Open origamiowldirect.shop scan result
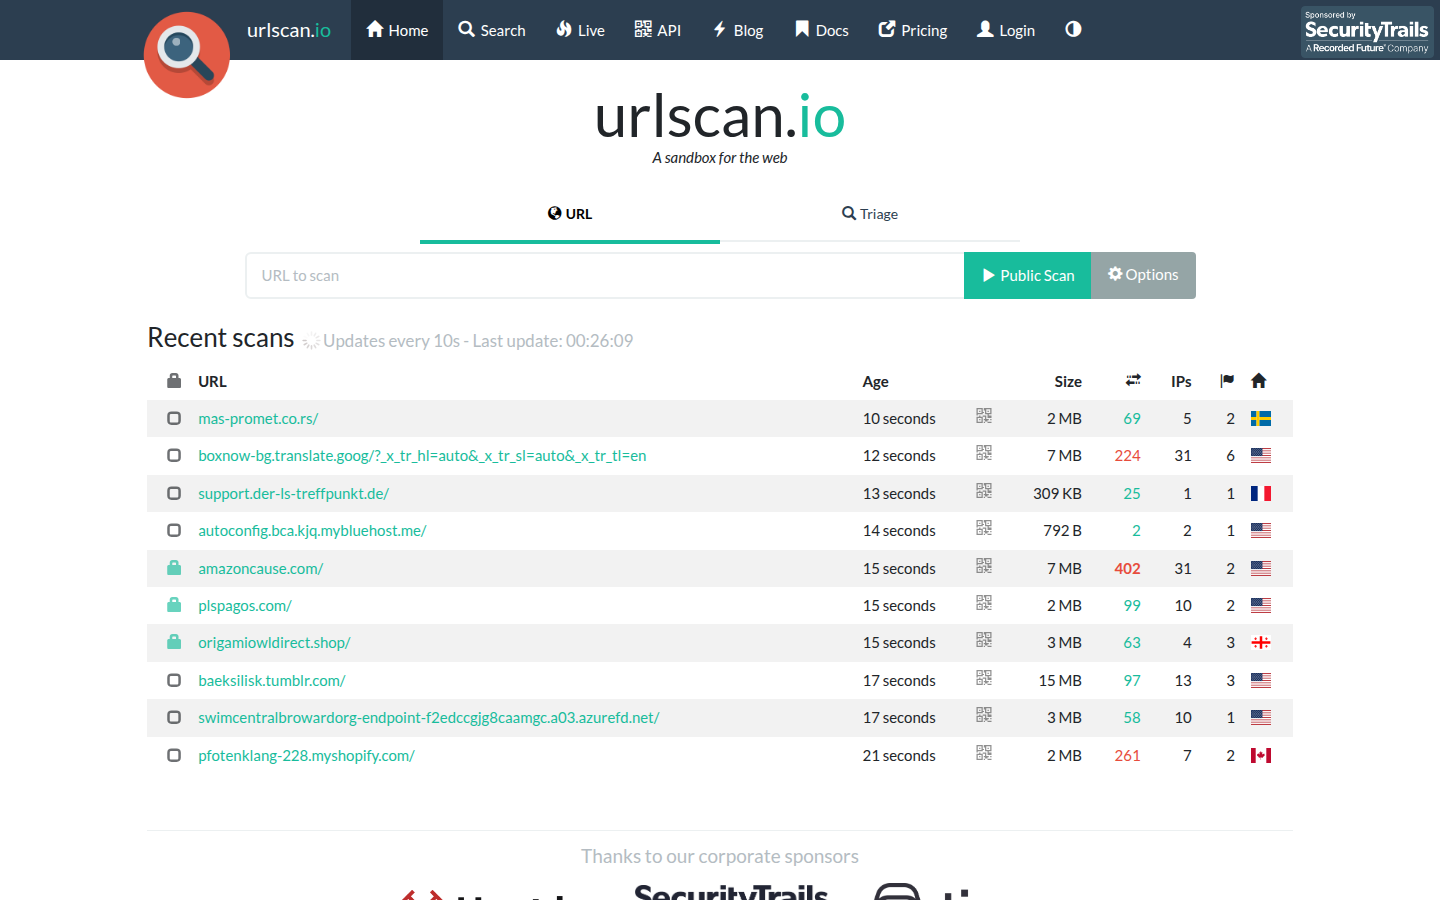The height and width of the screenshot is (900, 1440). [x=274, y=643]
